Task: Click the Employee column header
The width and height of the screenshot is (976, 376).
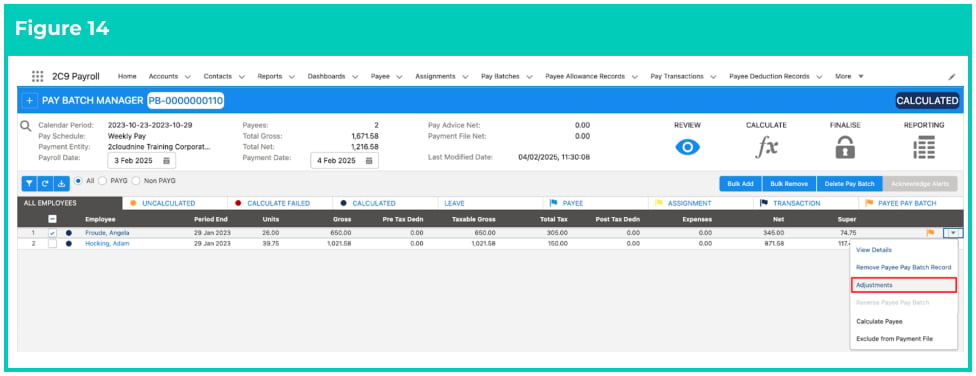Action: click(100, 219)
